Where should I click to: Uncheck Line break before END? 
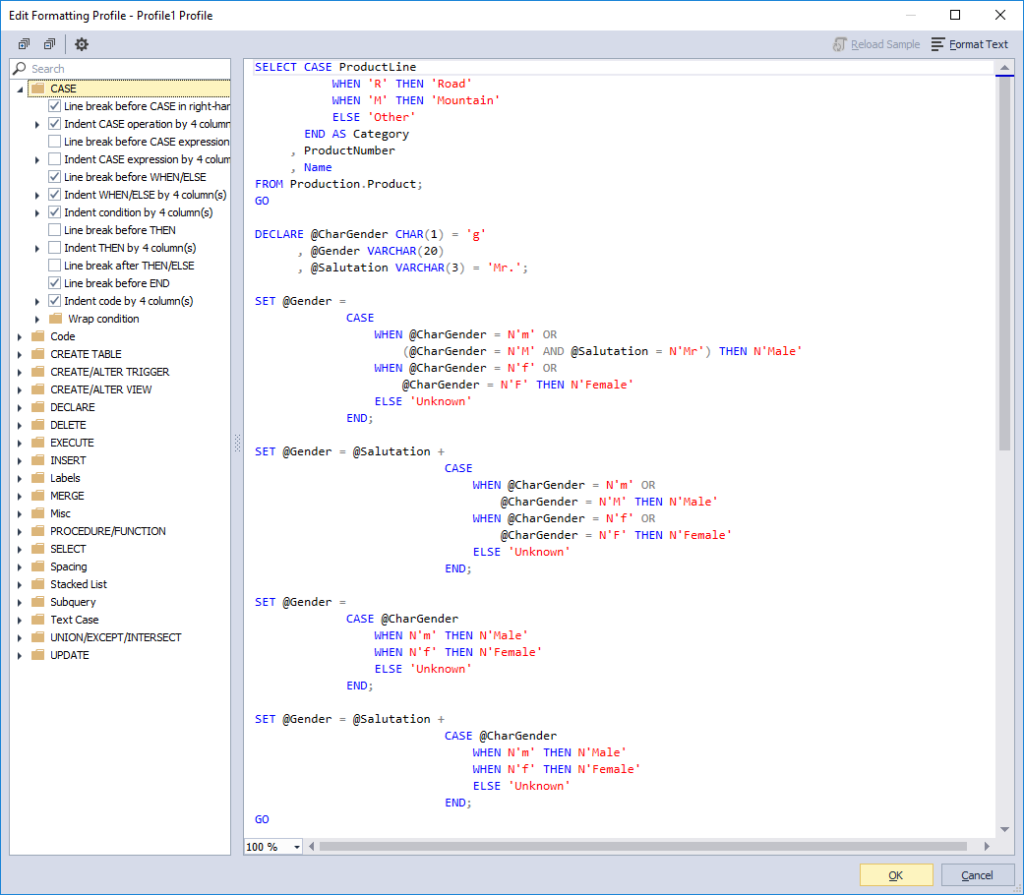(55, 283)
